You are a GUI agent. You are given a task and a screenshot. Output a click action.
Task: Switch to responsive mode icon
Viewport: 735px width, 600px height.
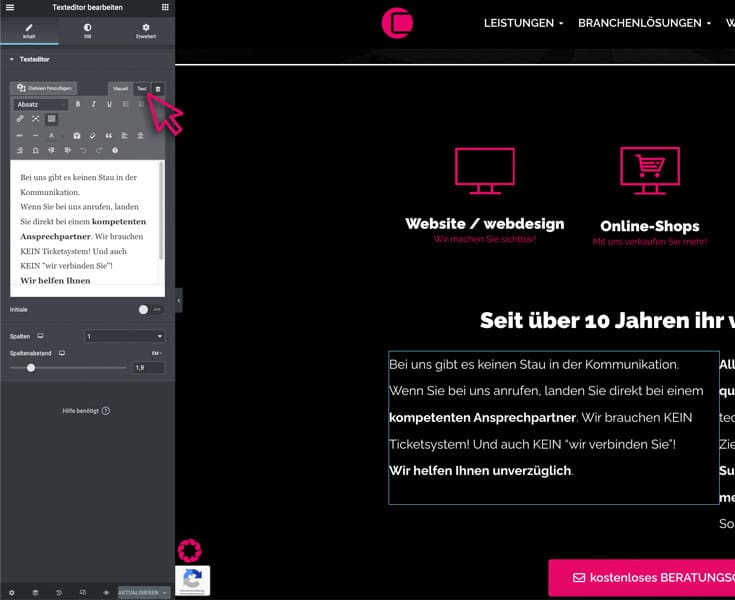(82, 592)
